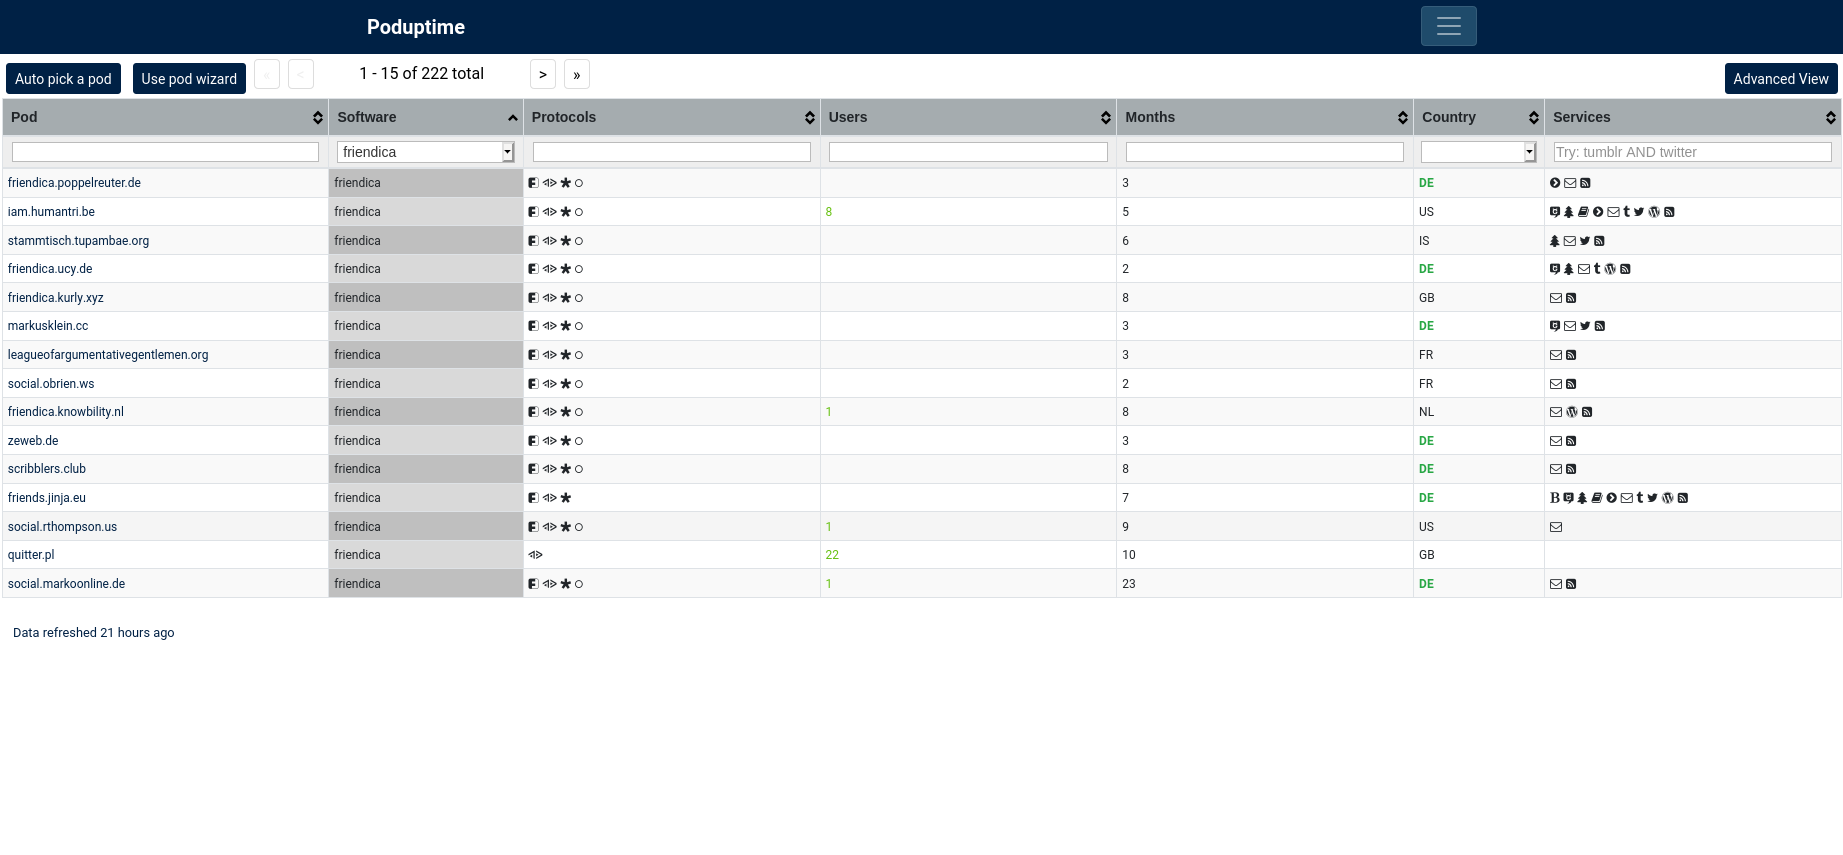Image resolution: width=1843 pixels, height=855 pixels.
Task: Open the hamburger navigation menu
Action: point(1448,26)
